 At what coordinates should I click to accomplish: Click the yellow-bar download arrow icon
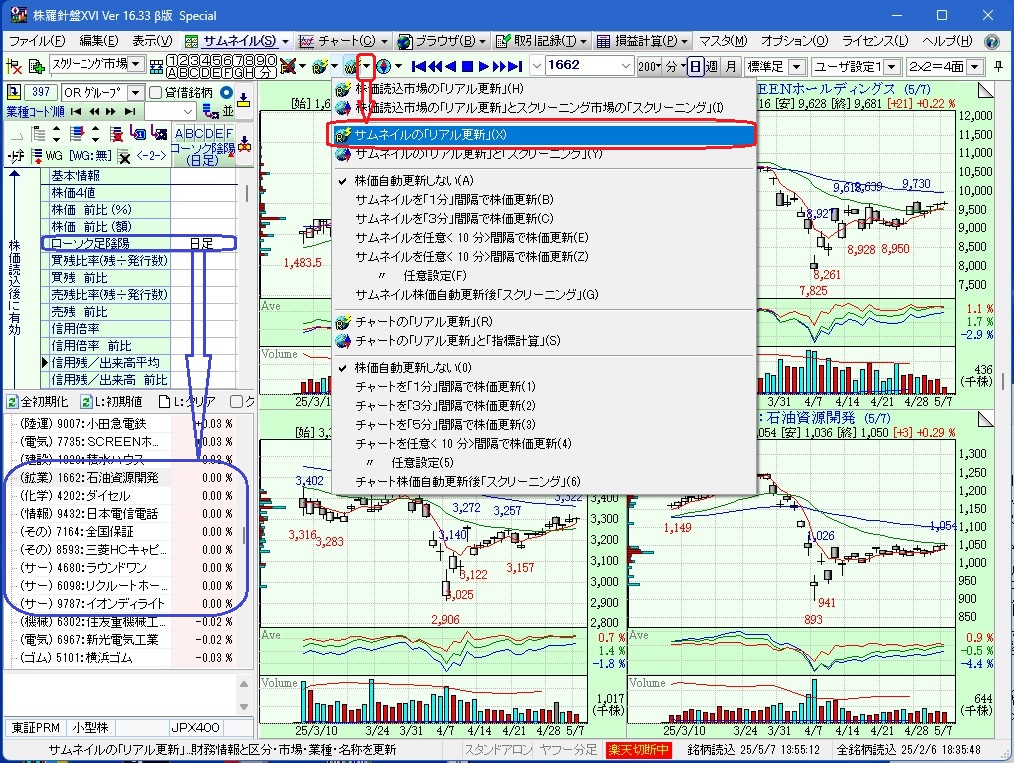[x=243, y=99]
